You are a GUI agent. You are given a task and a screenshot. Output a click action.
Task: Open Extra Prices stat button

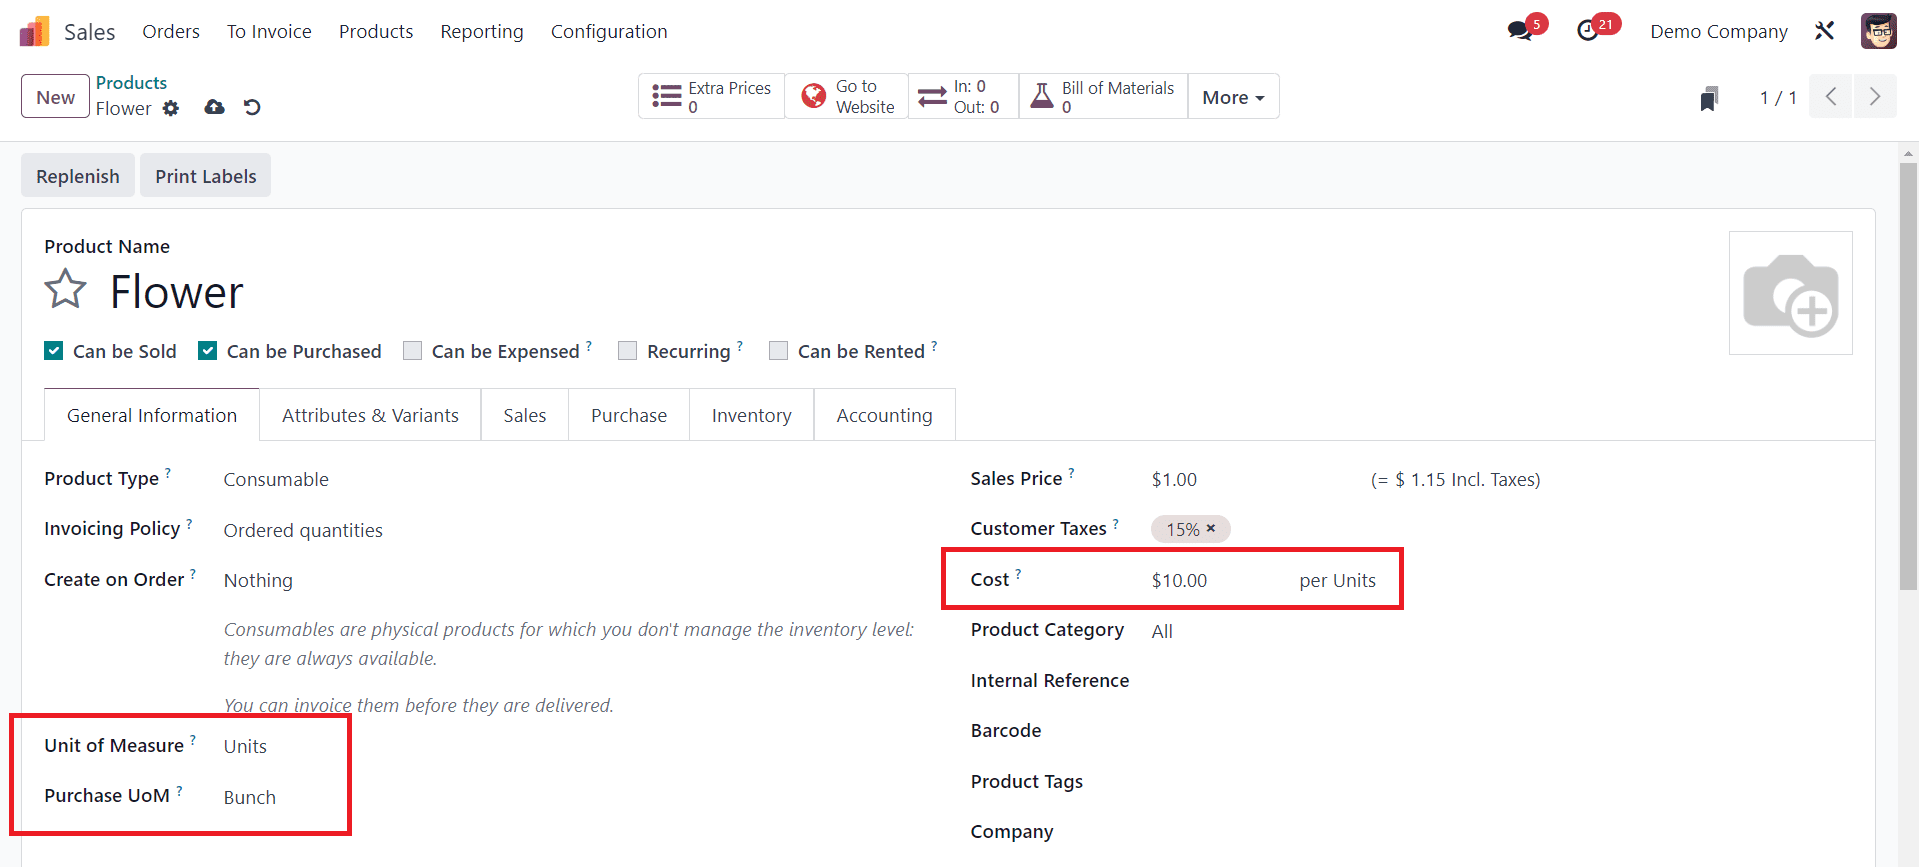711,97
